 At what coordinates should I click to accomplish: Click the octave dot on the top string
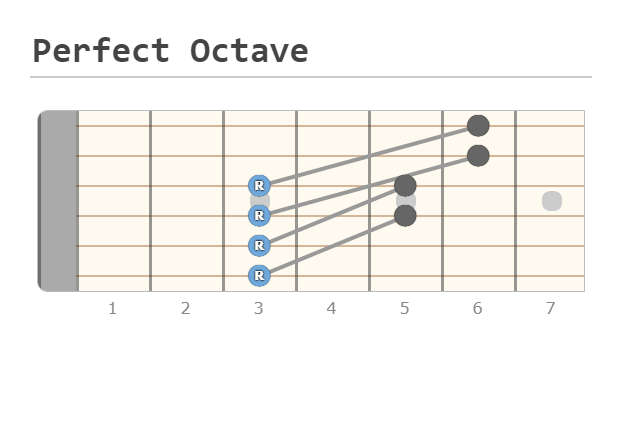478,126
